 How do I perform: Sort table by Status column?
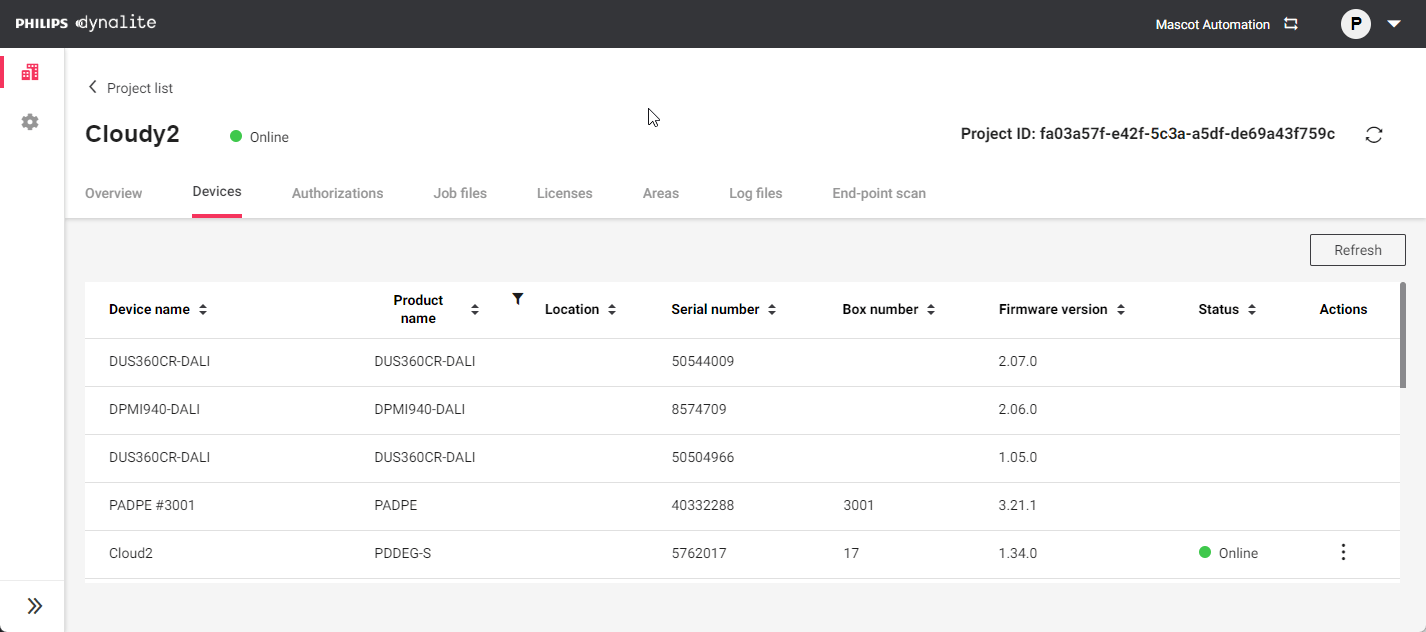click(x=1252, y=310)
